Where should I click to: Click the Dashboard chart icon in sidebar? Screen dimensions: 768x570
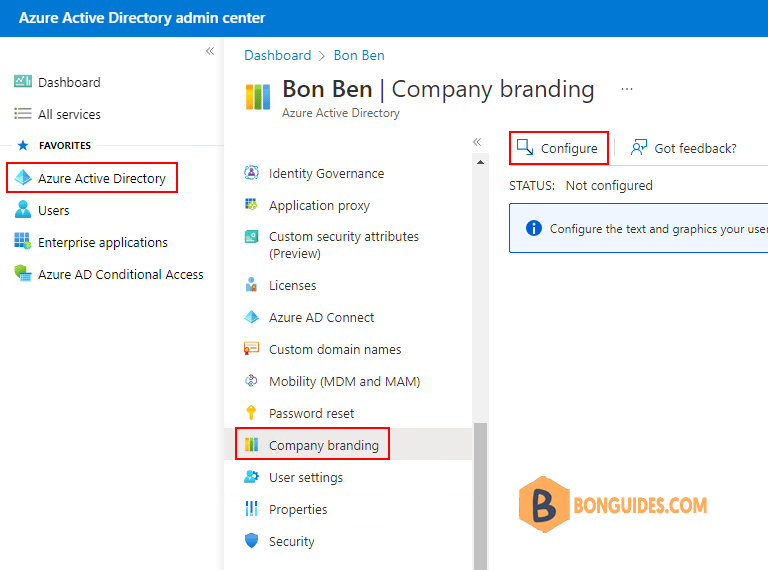point(23,81)
